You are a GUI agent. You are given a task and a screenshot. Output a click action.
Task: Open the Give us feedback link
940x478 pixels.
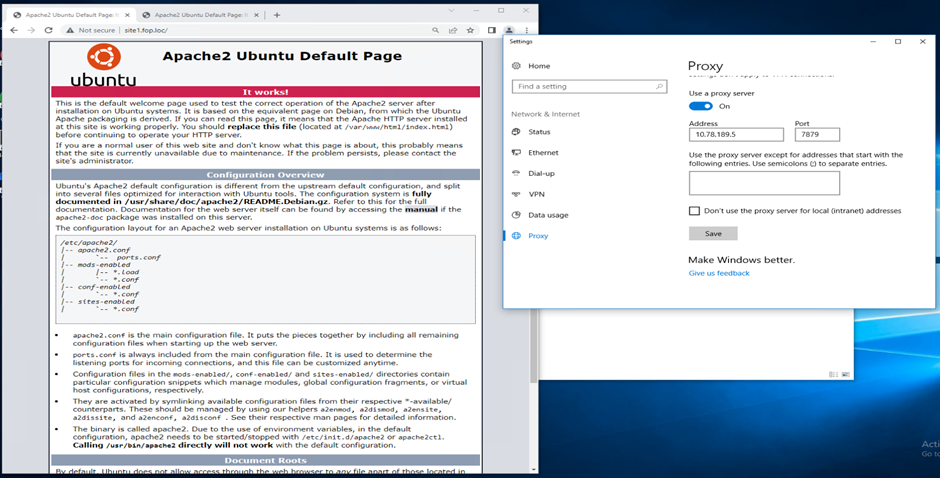coord(718,273)
